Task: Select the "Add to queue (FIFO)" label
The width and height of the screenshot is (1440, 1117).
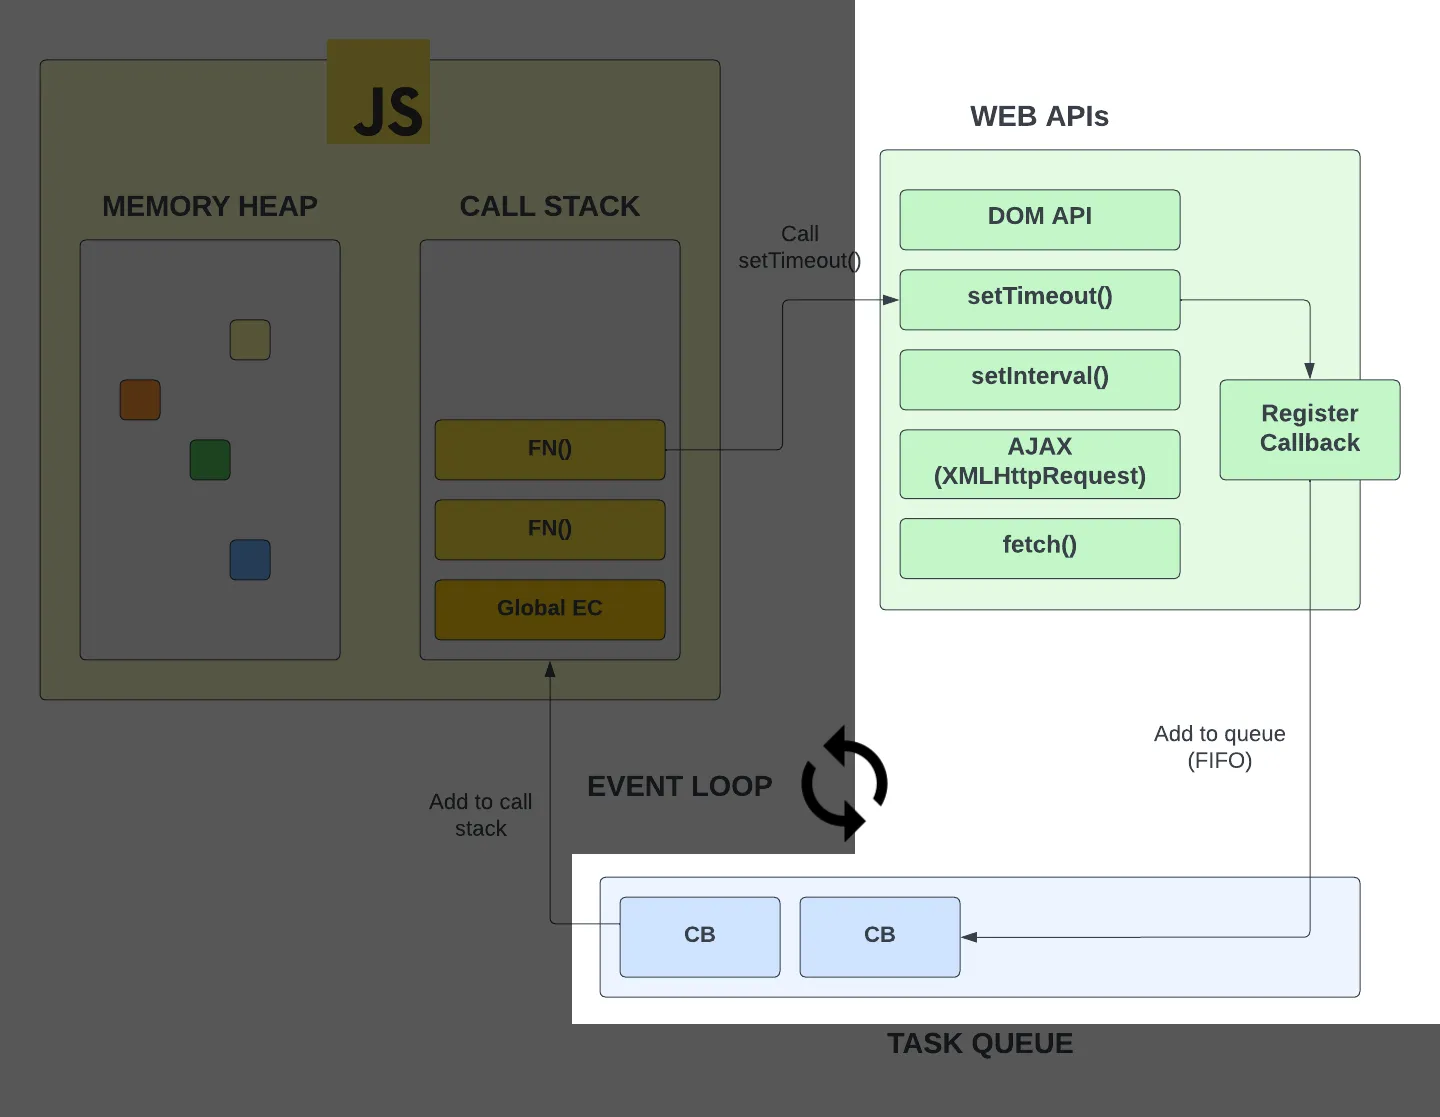Action: coord(1219,747)
